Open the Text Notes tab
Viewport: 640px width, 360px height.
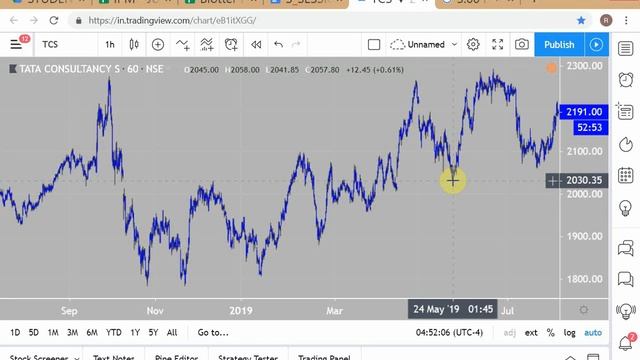114,357
